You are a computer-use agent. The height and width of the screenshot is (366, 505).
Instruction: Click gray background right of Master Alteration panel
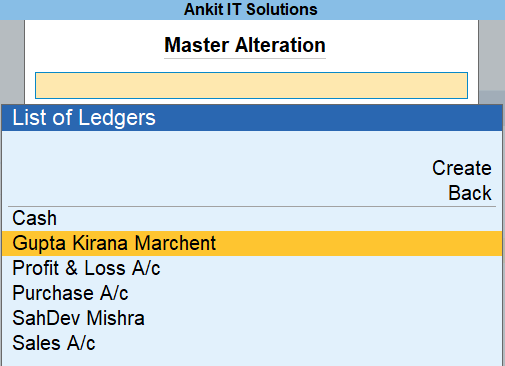[492, 55]
